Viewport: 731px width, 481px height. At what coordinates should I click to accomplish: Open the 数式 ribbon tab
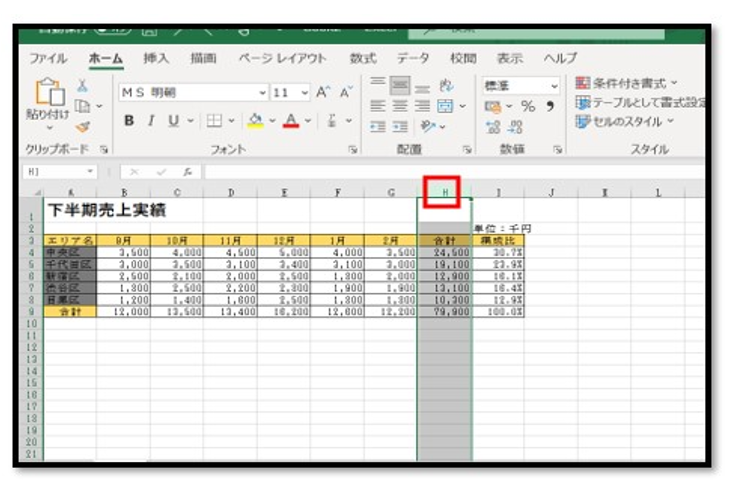pos(363,58)
